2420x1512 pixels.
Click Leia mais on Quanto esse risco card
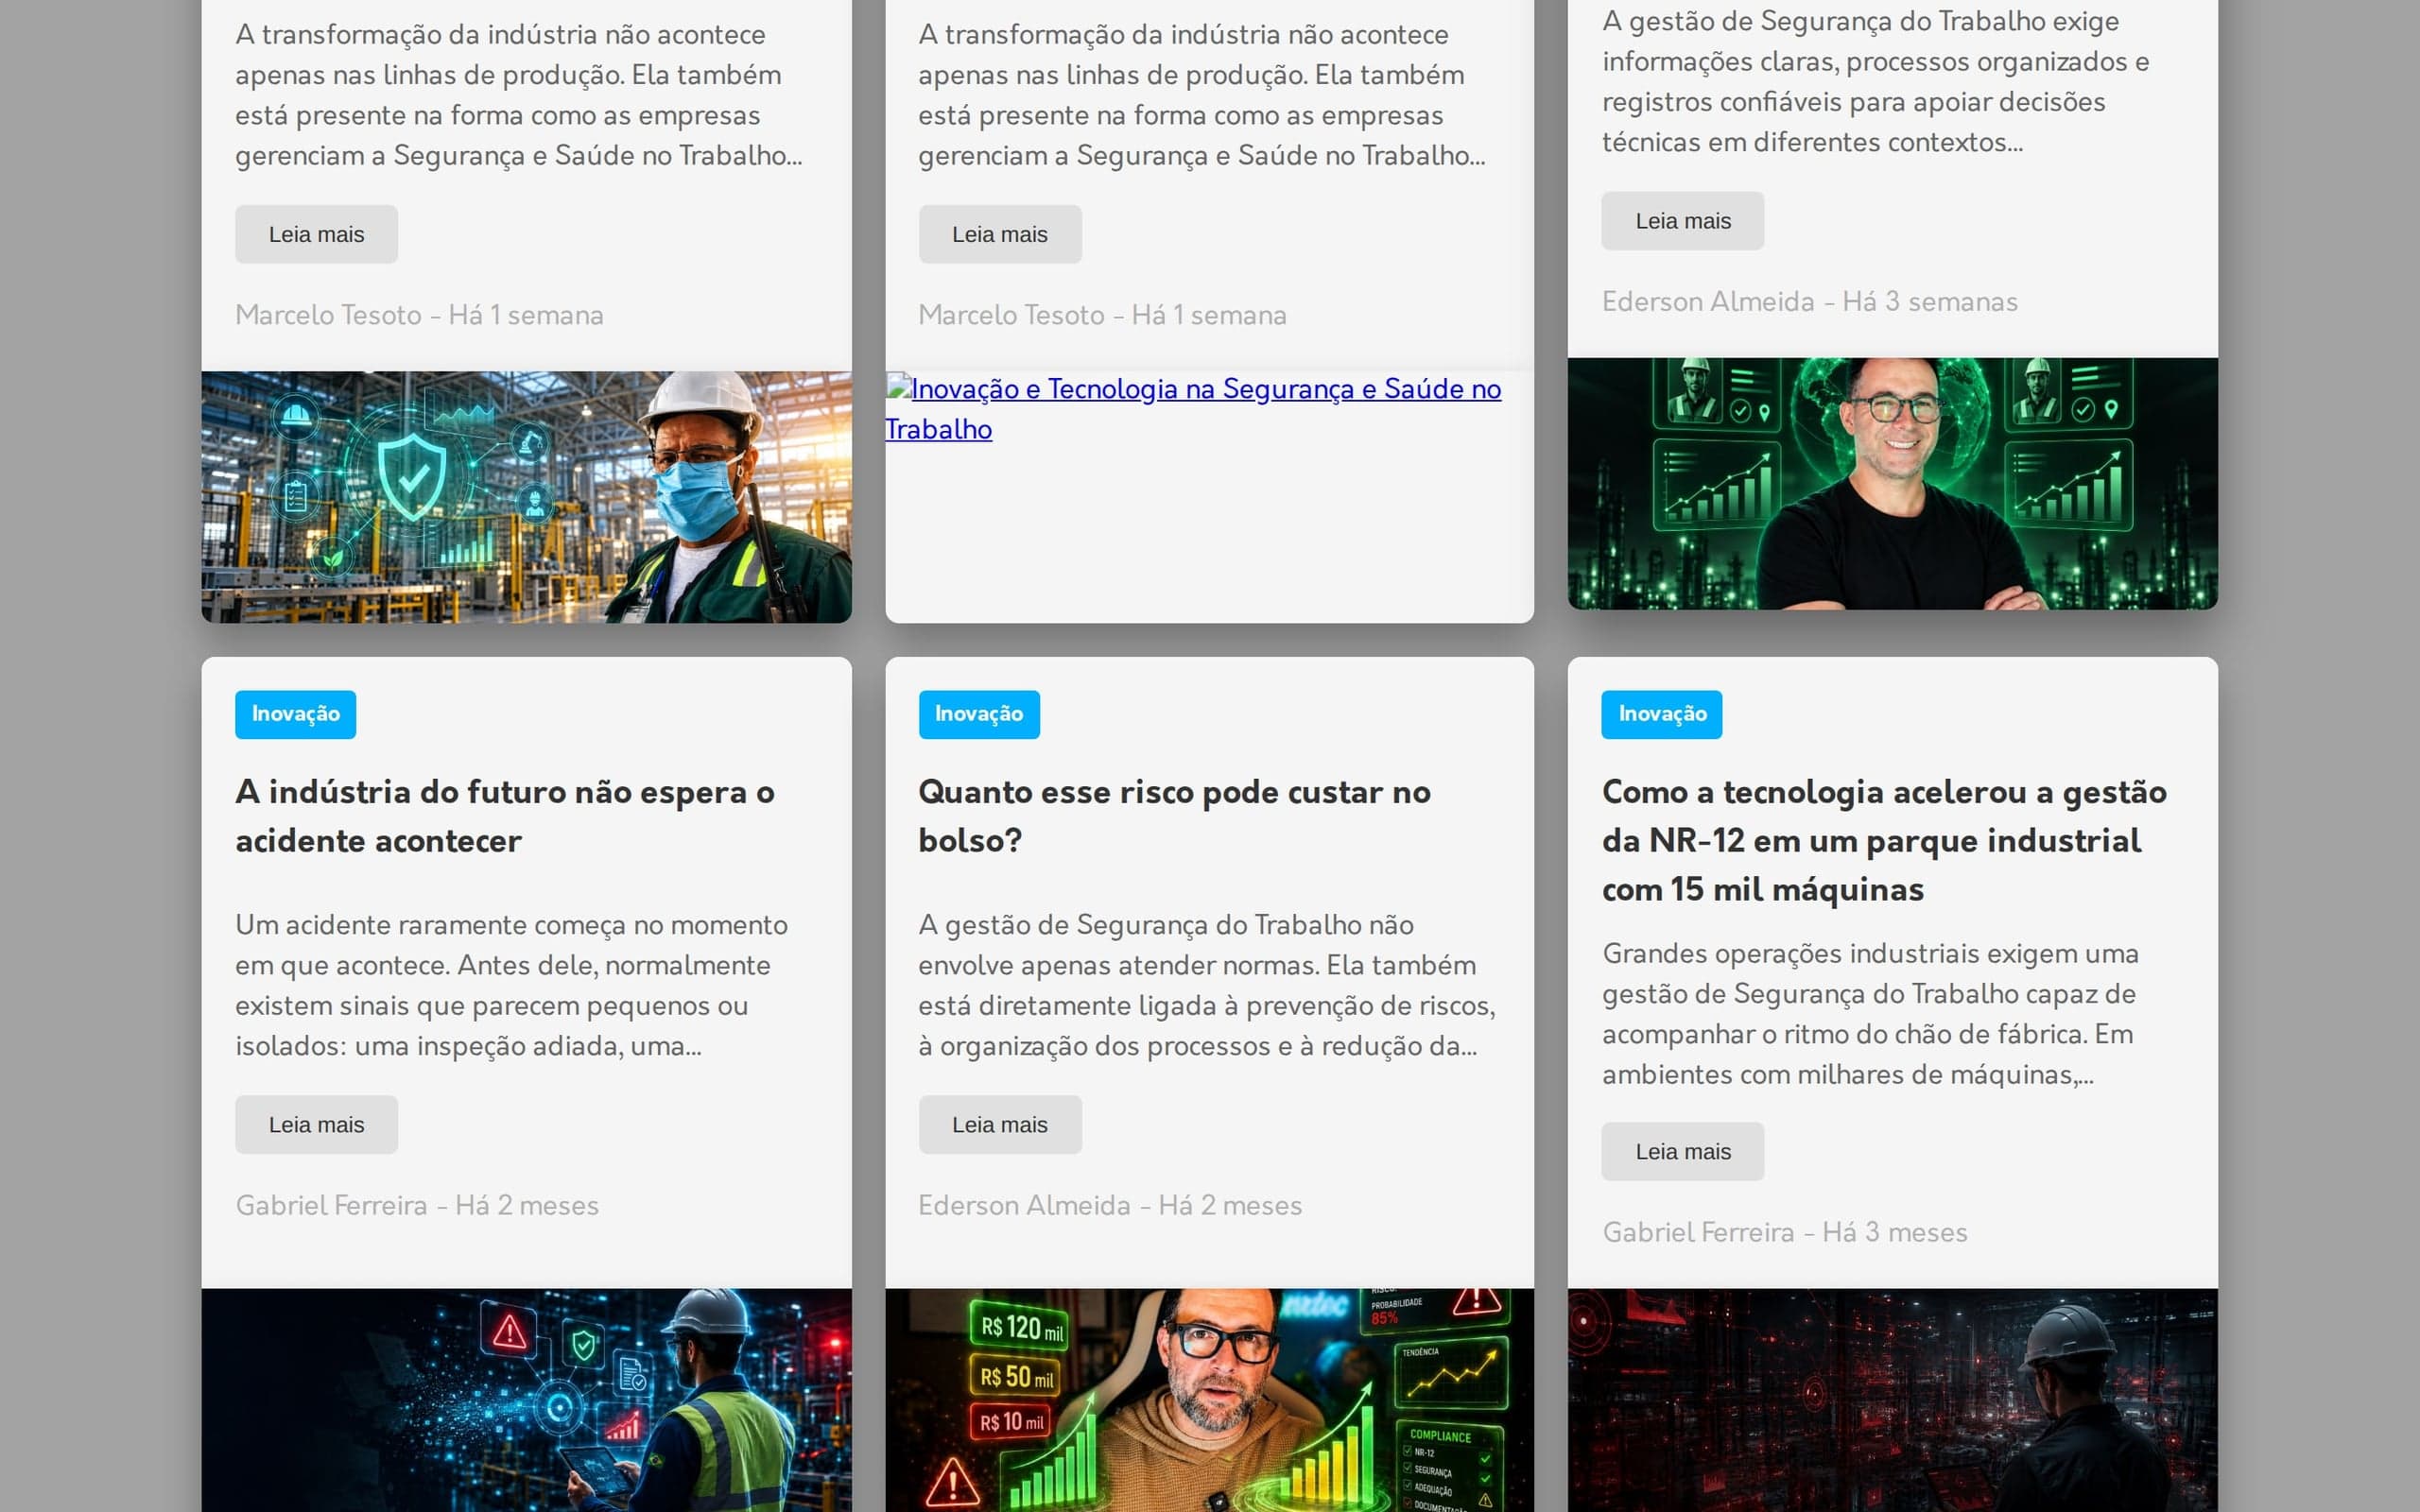999,1124
